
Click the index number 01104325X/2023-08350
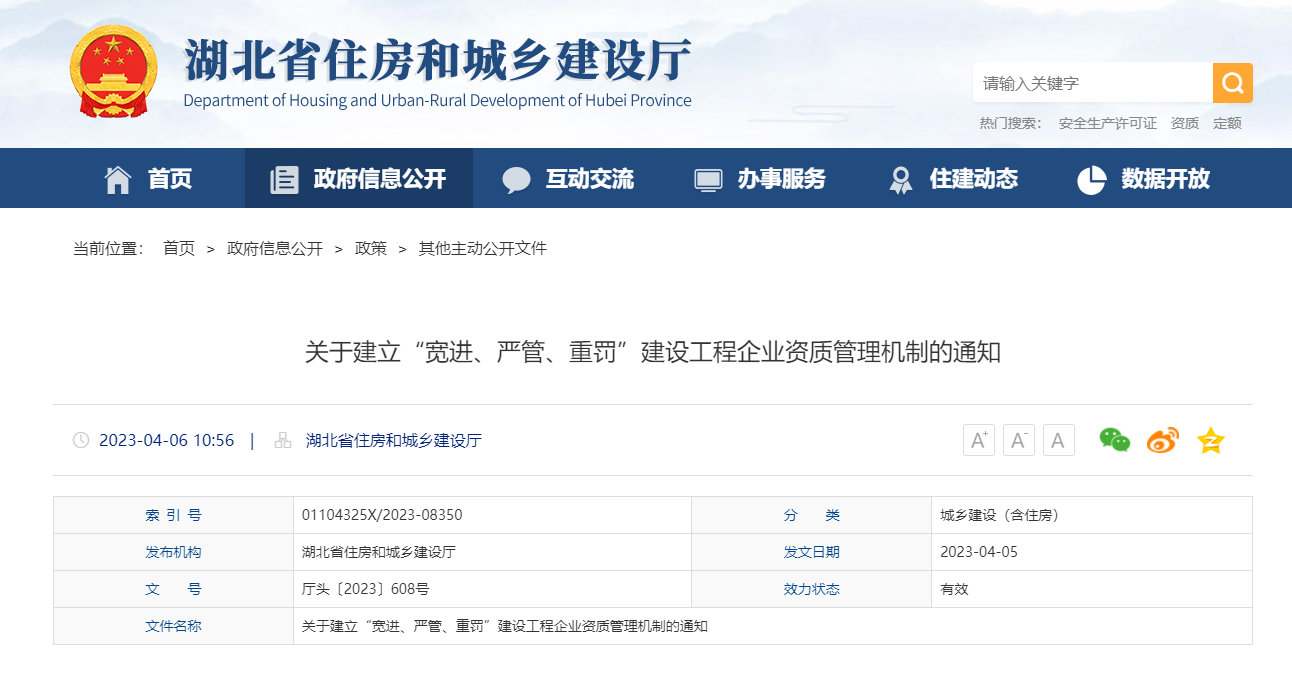click(x=382, y=515)
